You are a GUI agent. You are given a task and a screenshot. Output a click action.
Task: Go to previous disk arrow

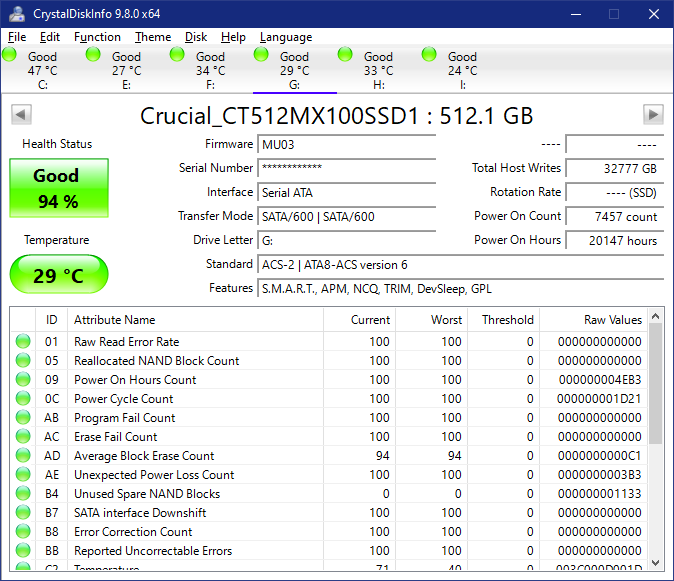click(x=21, y=114)
